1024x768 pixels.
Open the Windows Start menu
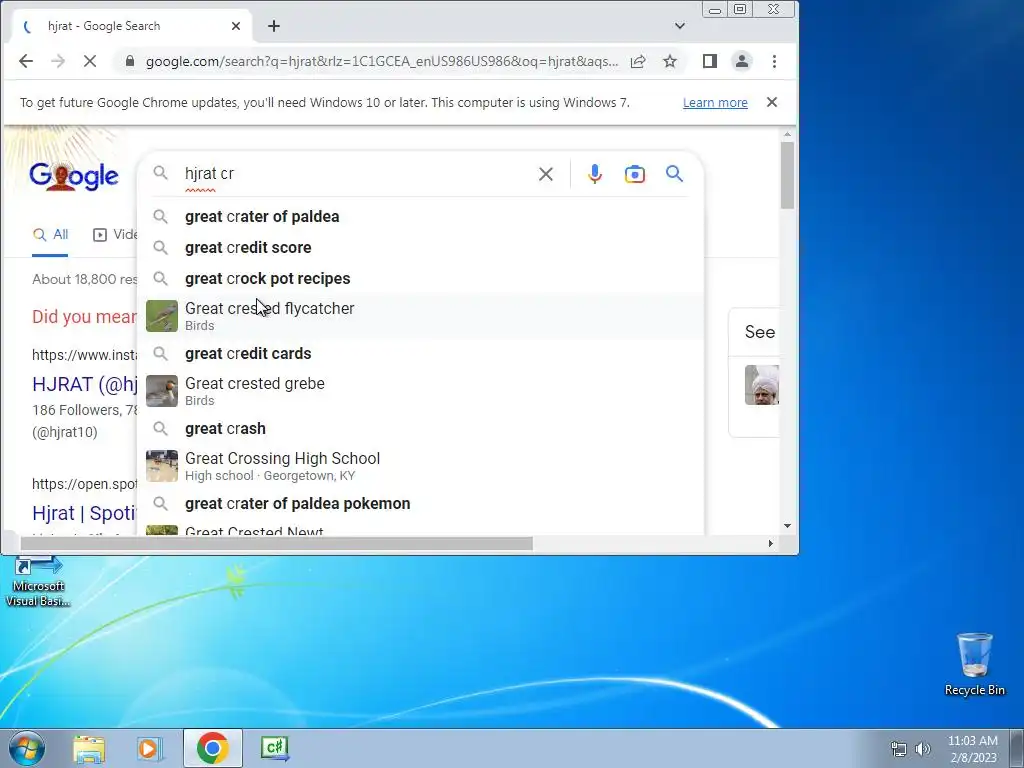pos(26,748)
